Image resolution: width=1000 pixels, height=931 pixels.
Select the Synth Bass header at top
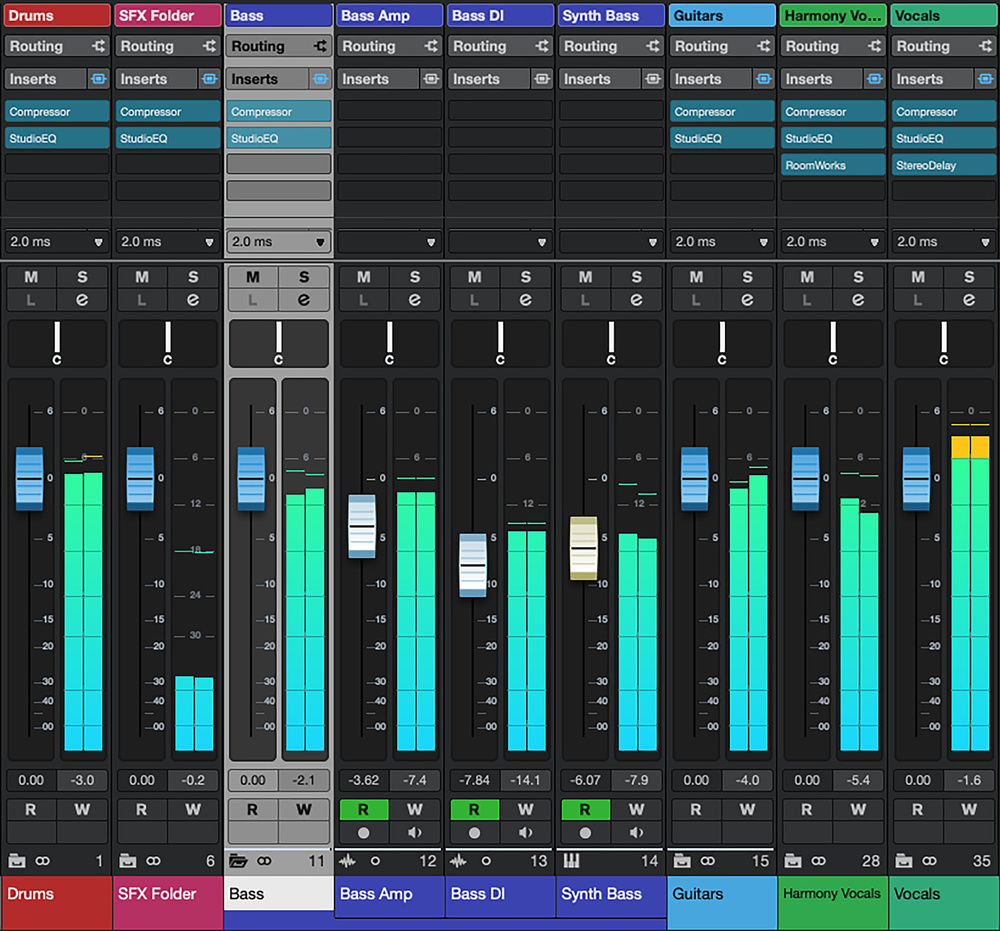coord(611,15)
